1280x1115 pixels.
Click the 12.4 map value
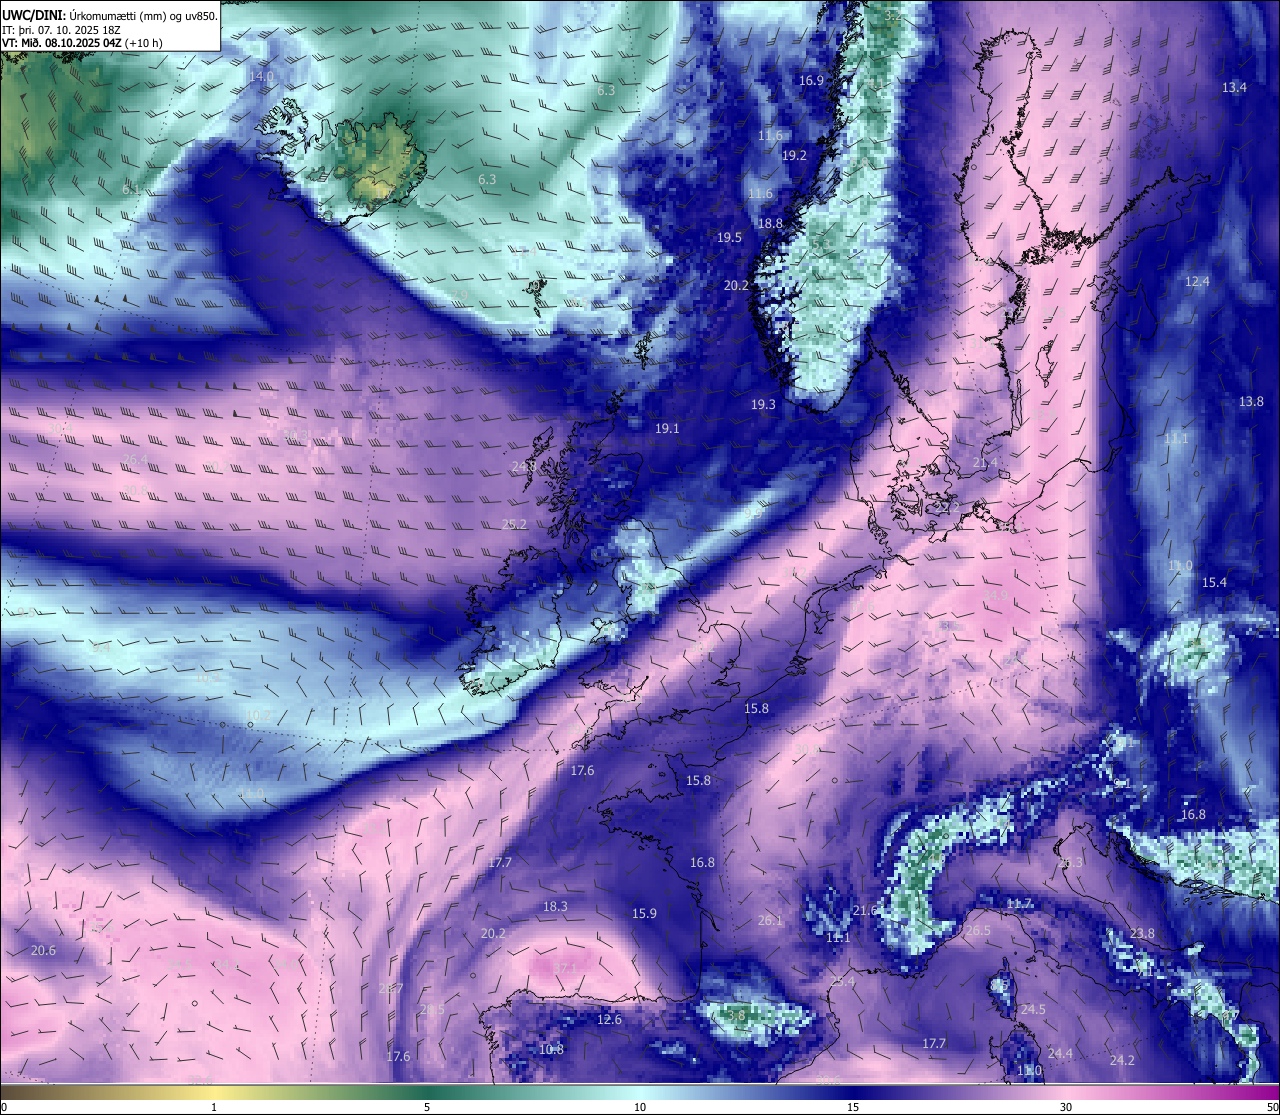coord(1197,281)
